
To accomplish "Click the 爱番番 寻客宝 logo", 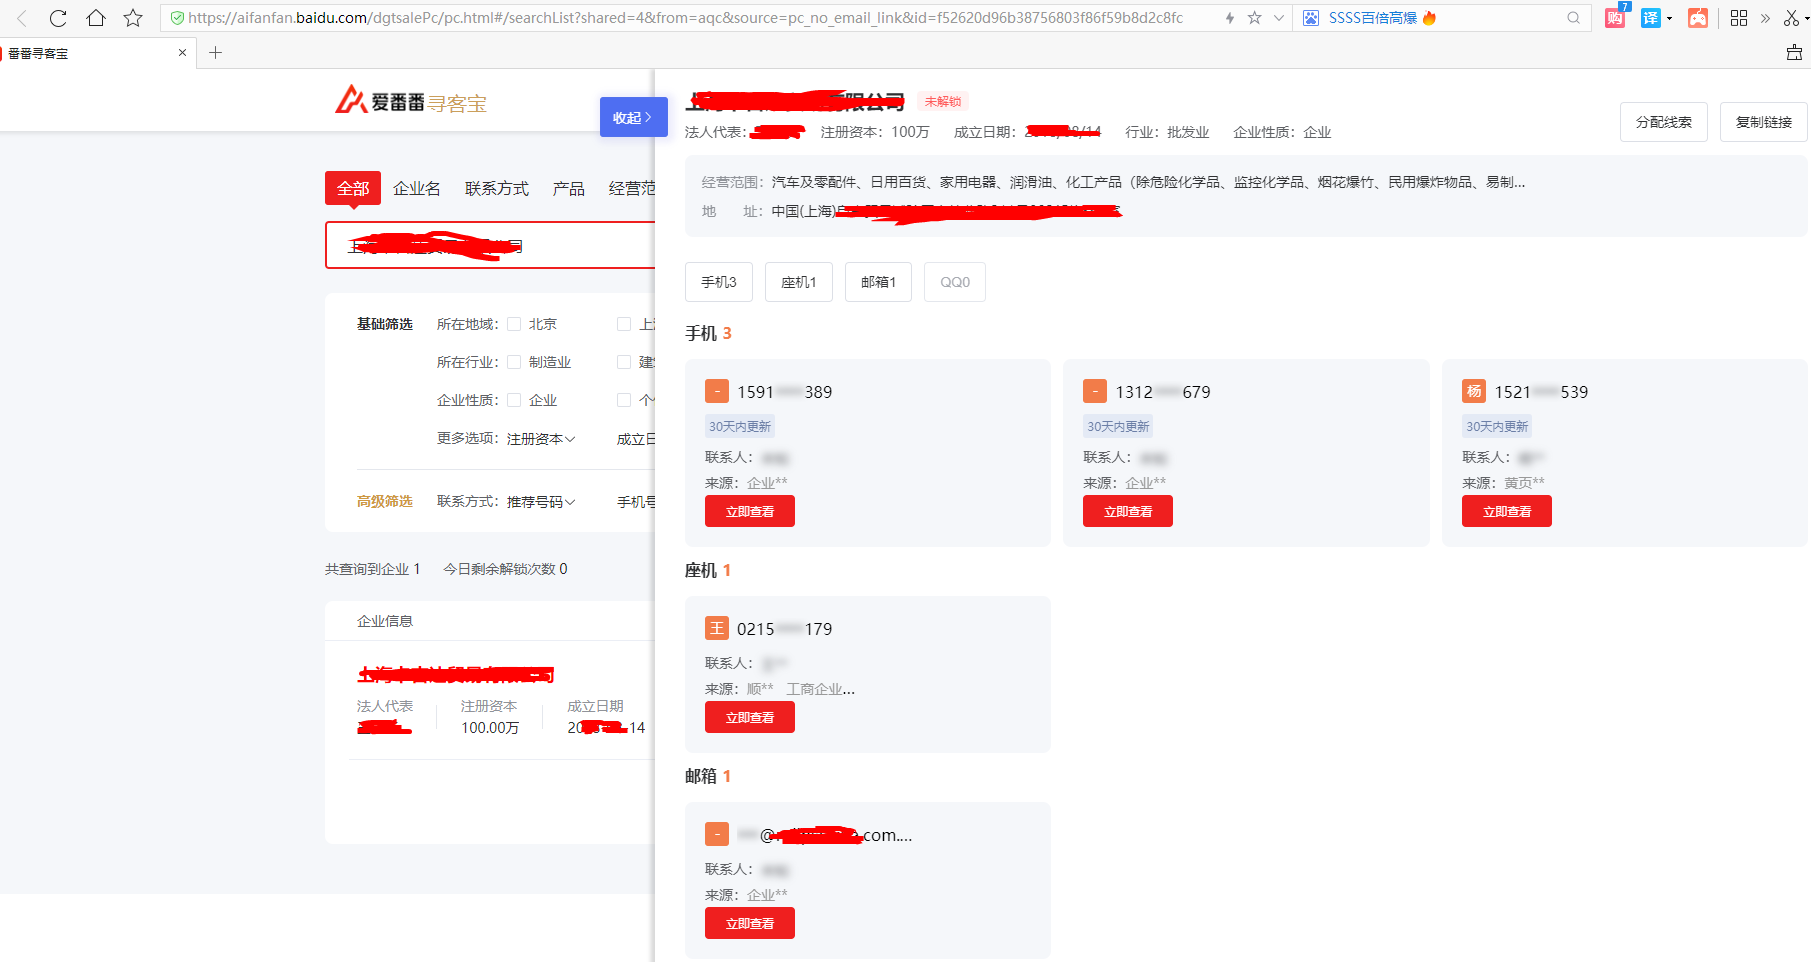I will coord(410,100).
